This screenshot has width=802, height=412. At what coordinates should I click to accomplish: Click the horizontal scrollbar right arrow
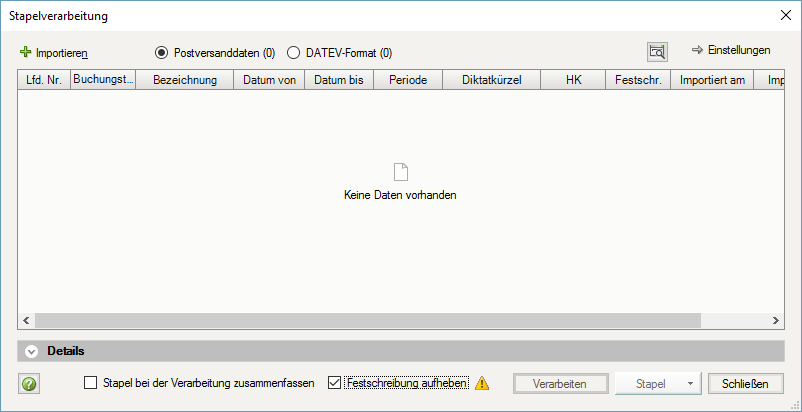[x=775, y=321]
